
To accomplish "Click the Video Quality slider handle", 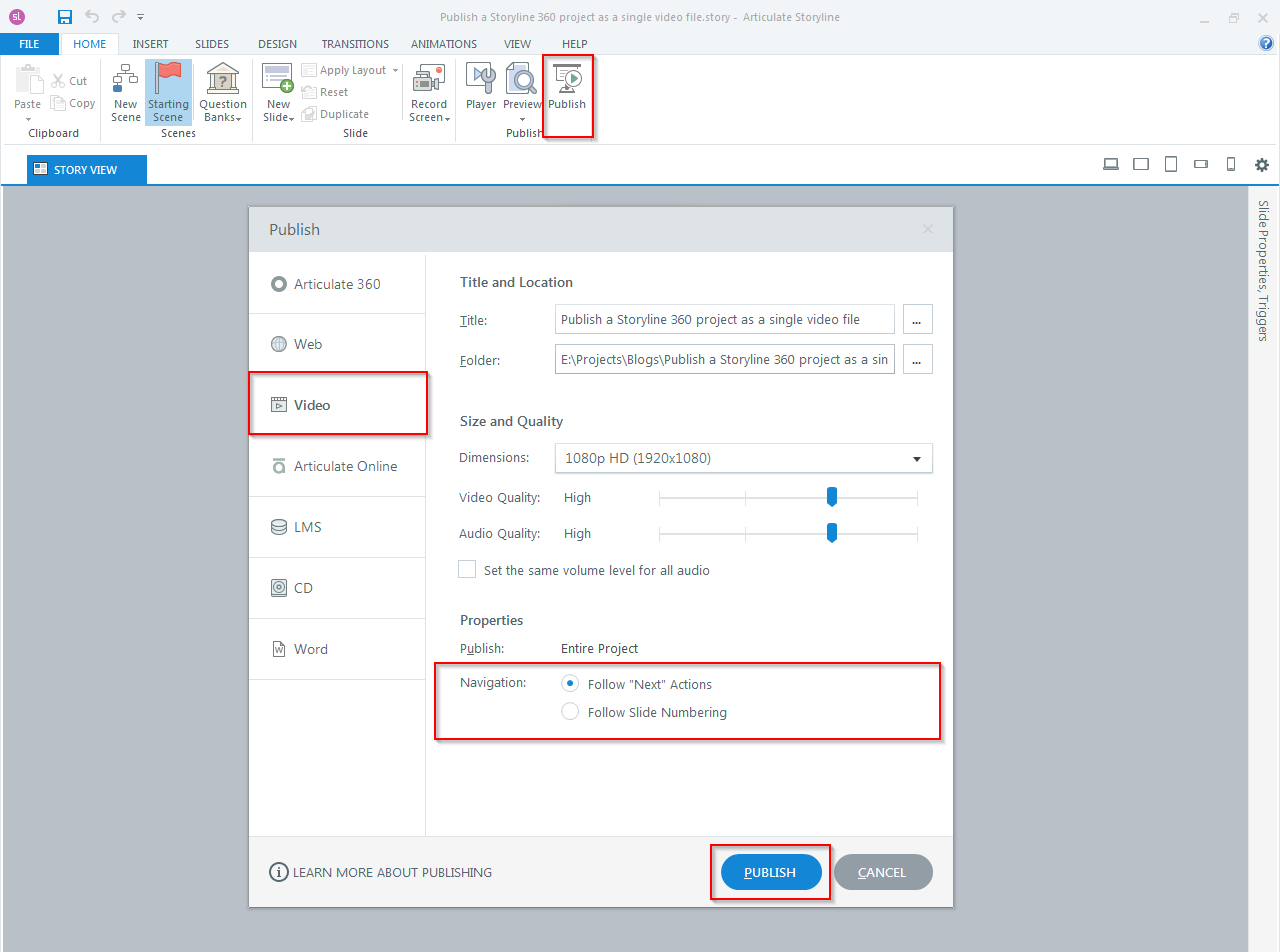I will tap(831, 497).
